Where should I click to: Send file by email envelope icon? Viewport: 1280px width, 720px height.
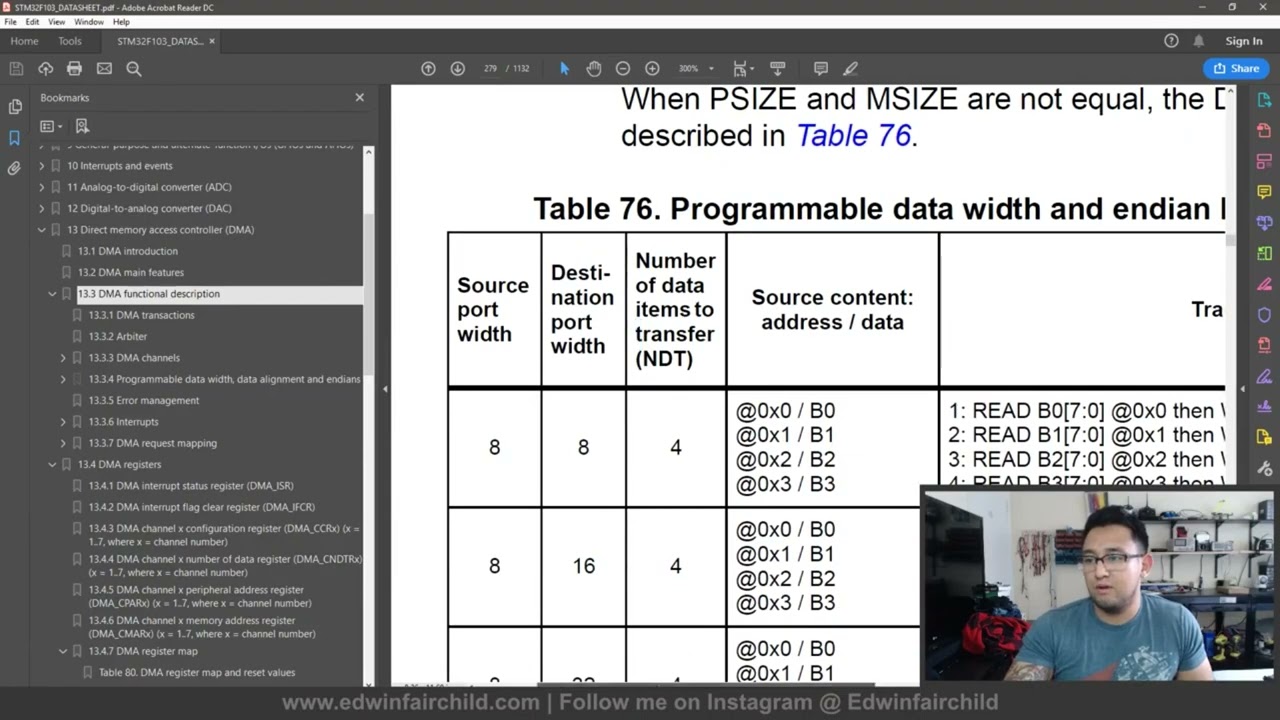(104, 68)
